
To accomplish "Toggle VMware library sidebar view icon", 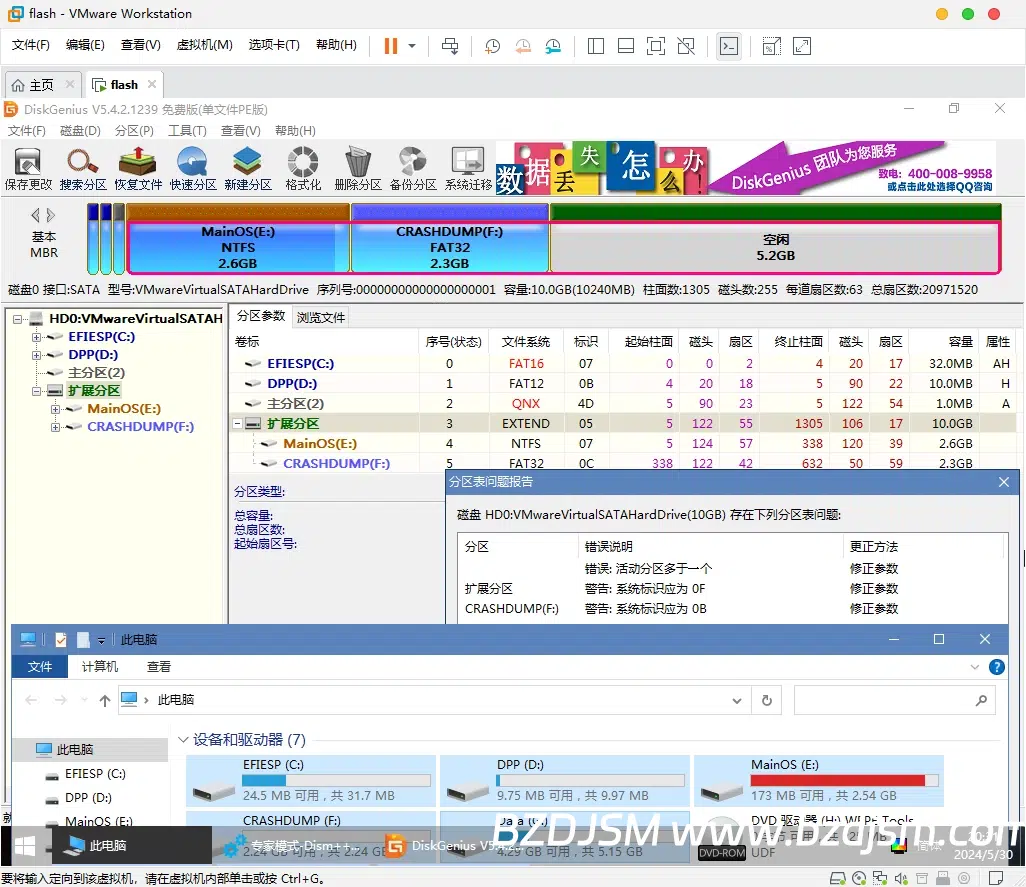I will (x=595, y=46).
